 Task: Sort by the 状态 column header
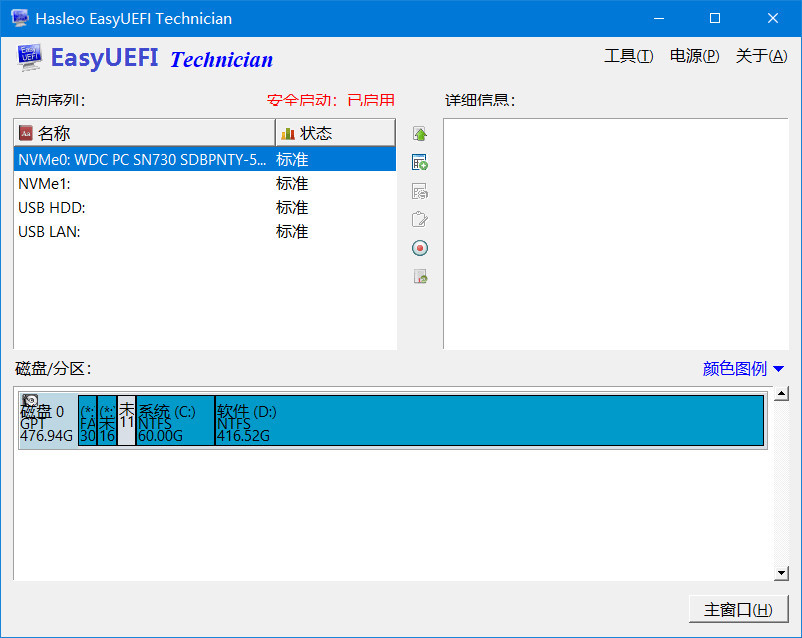coord(335,133)
